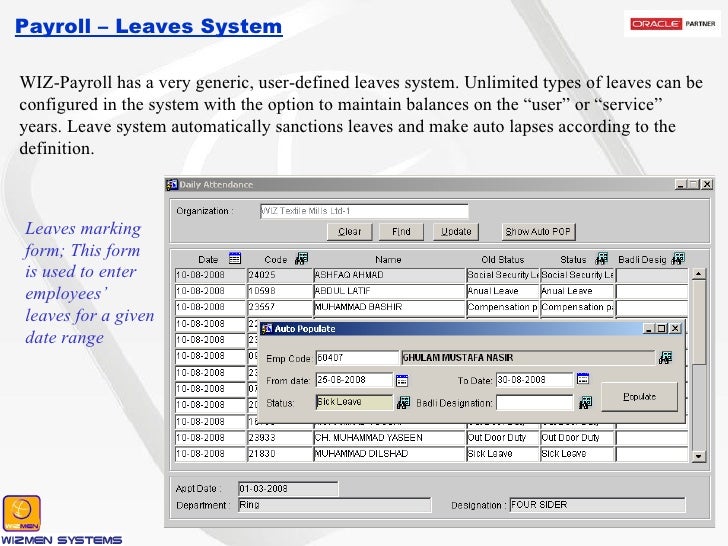Viewport: 728px width, 546px height.
Task: Click the Payroll – Leaves System heading
Action: pos(149,26)
